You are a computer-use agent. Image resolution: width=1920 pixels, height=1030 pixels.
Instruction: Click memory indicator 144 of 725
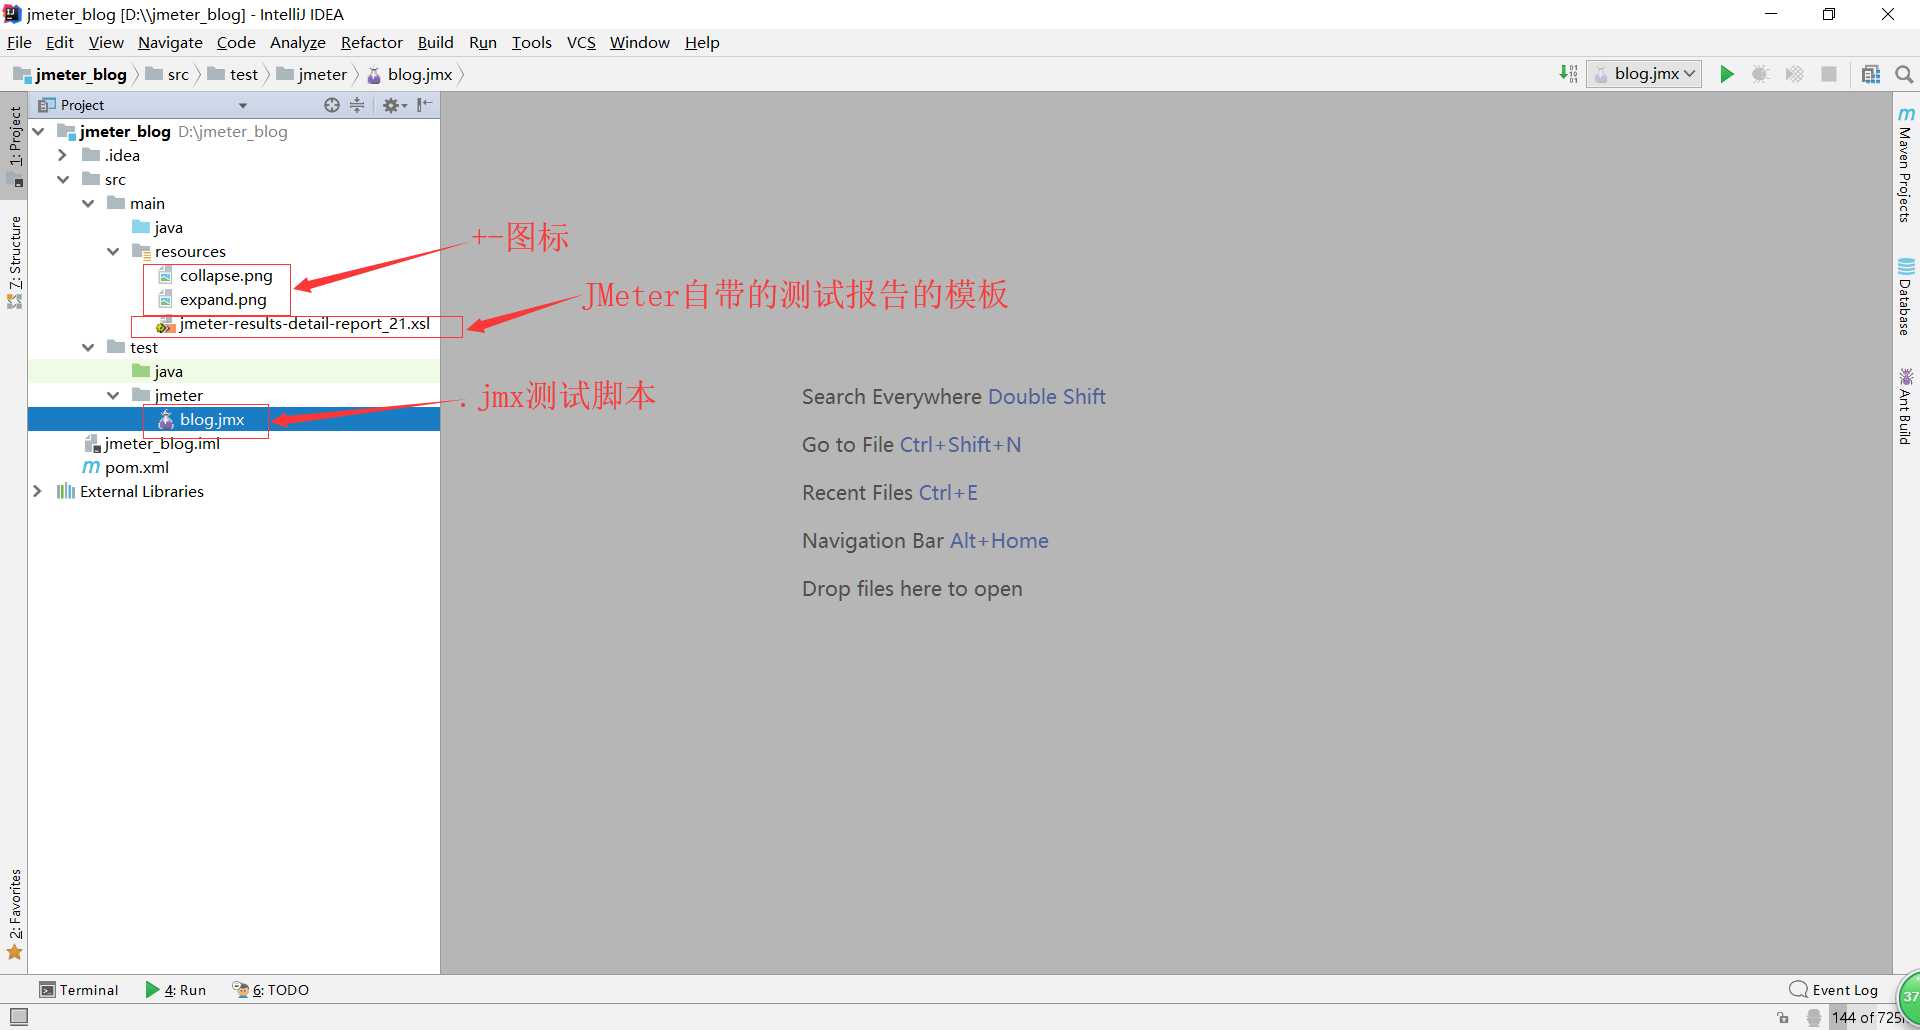pyautogui.click(x=1866, y=1018)
